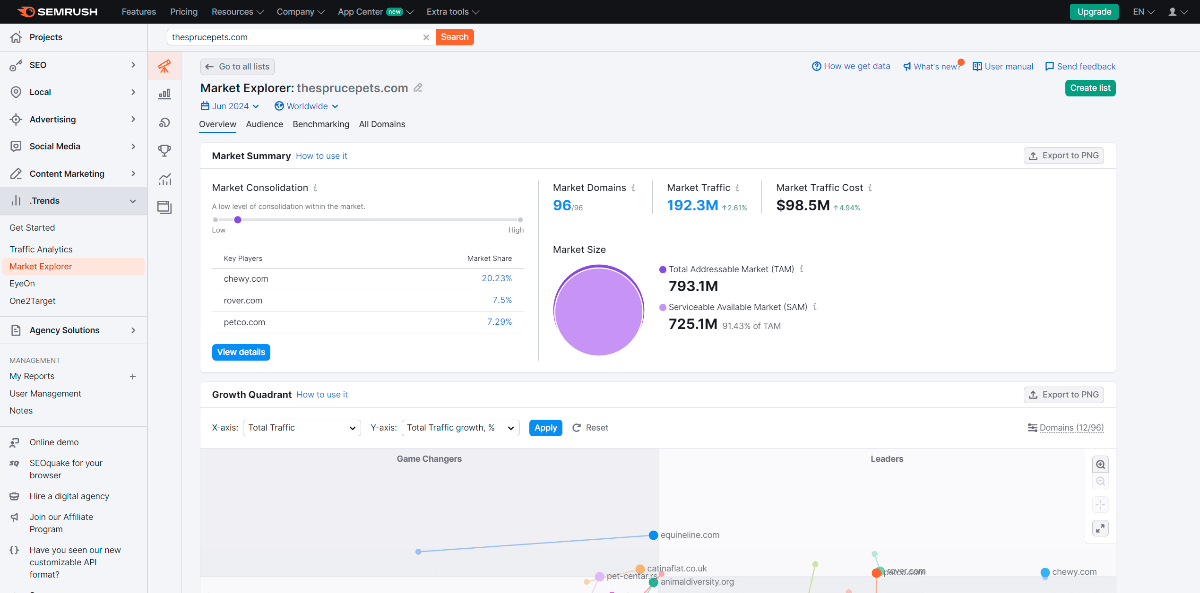Apply the Growth Quadrant axis settings
1200x593 pixels.
tap(546, 428)
